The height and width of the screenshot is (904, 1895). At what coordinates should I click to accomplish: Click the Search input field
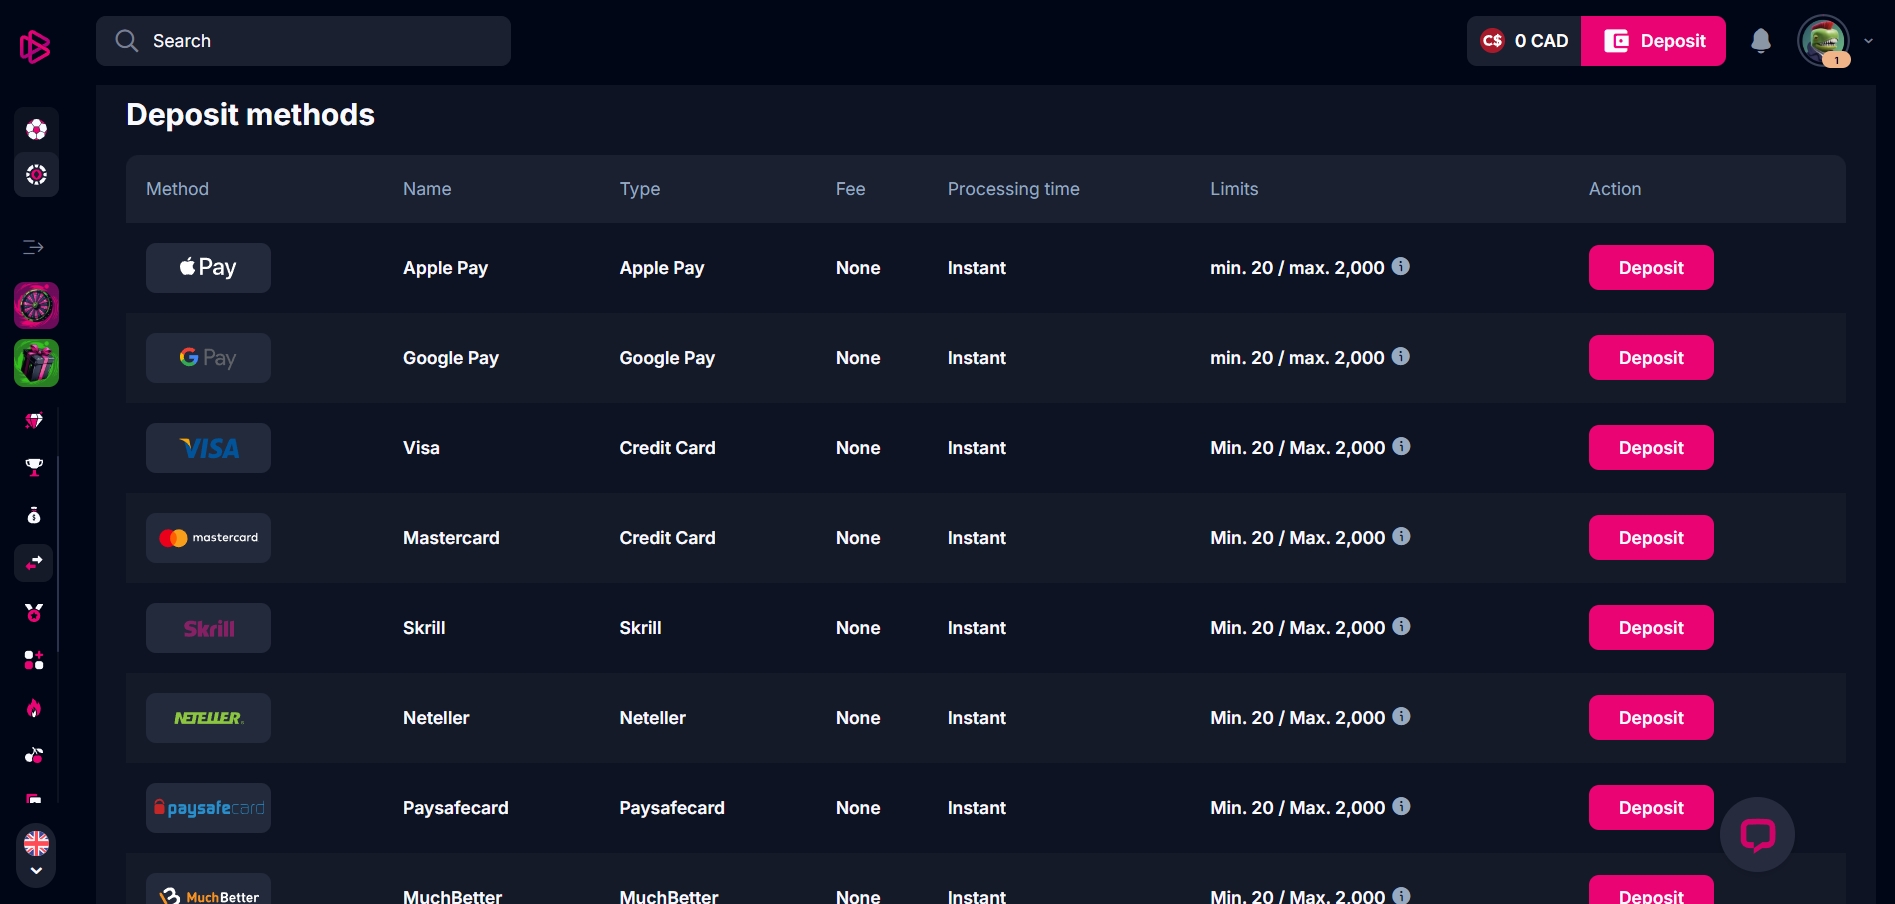pyautogui.click(x=303, y=41)
